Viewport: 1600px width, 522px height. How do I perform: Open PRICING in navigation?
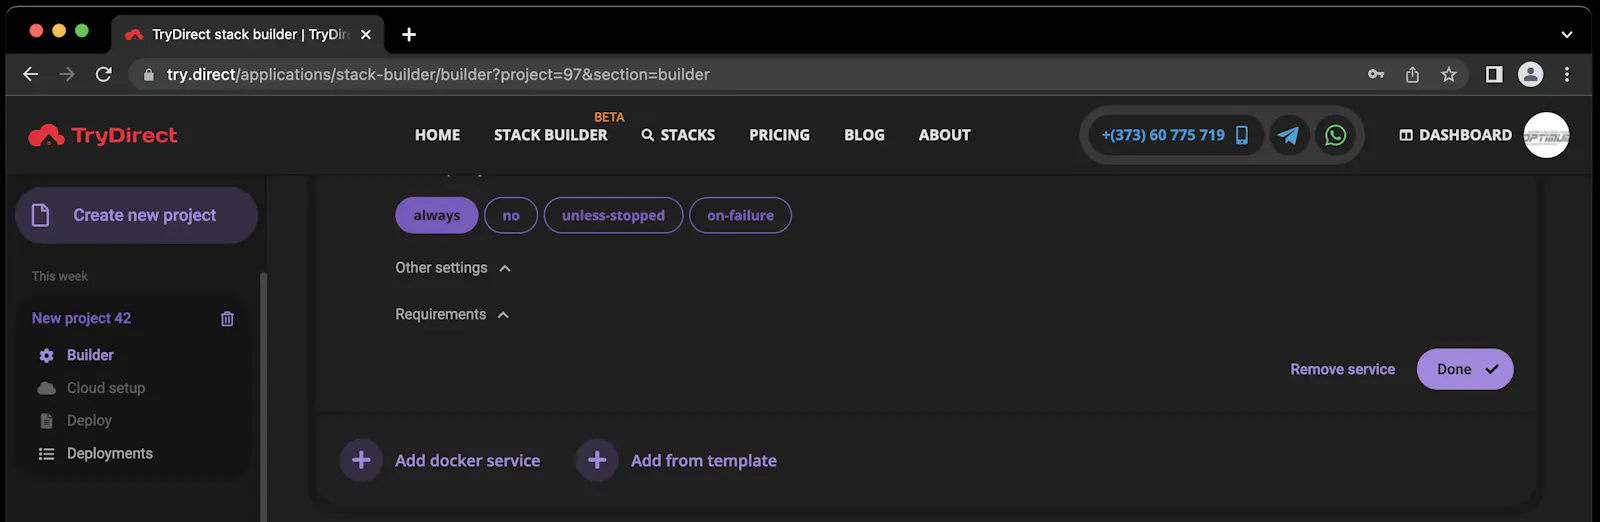point(780,135)
